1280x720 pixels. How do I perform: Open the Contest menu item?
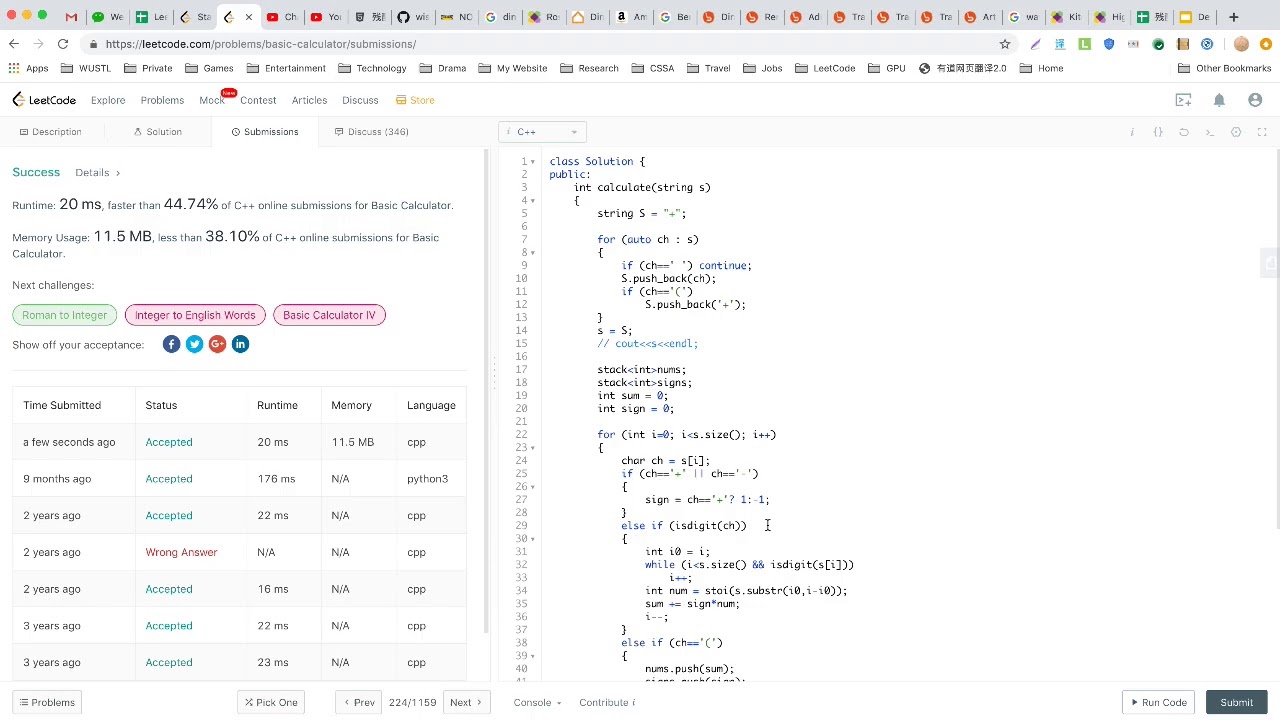[x=258, y=100]
